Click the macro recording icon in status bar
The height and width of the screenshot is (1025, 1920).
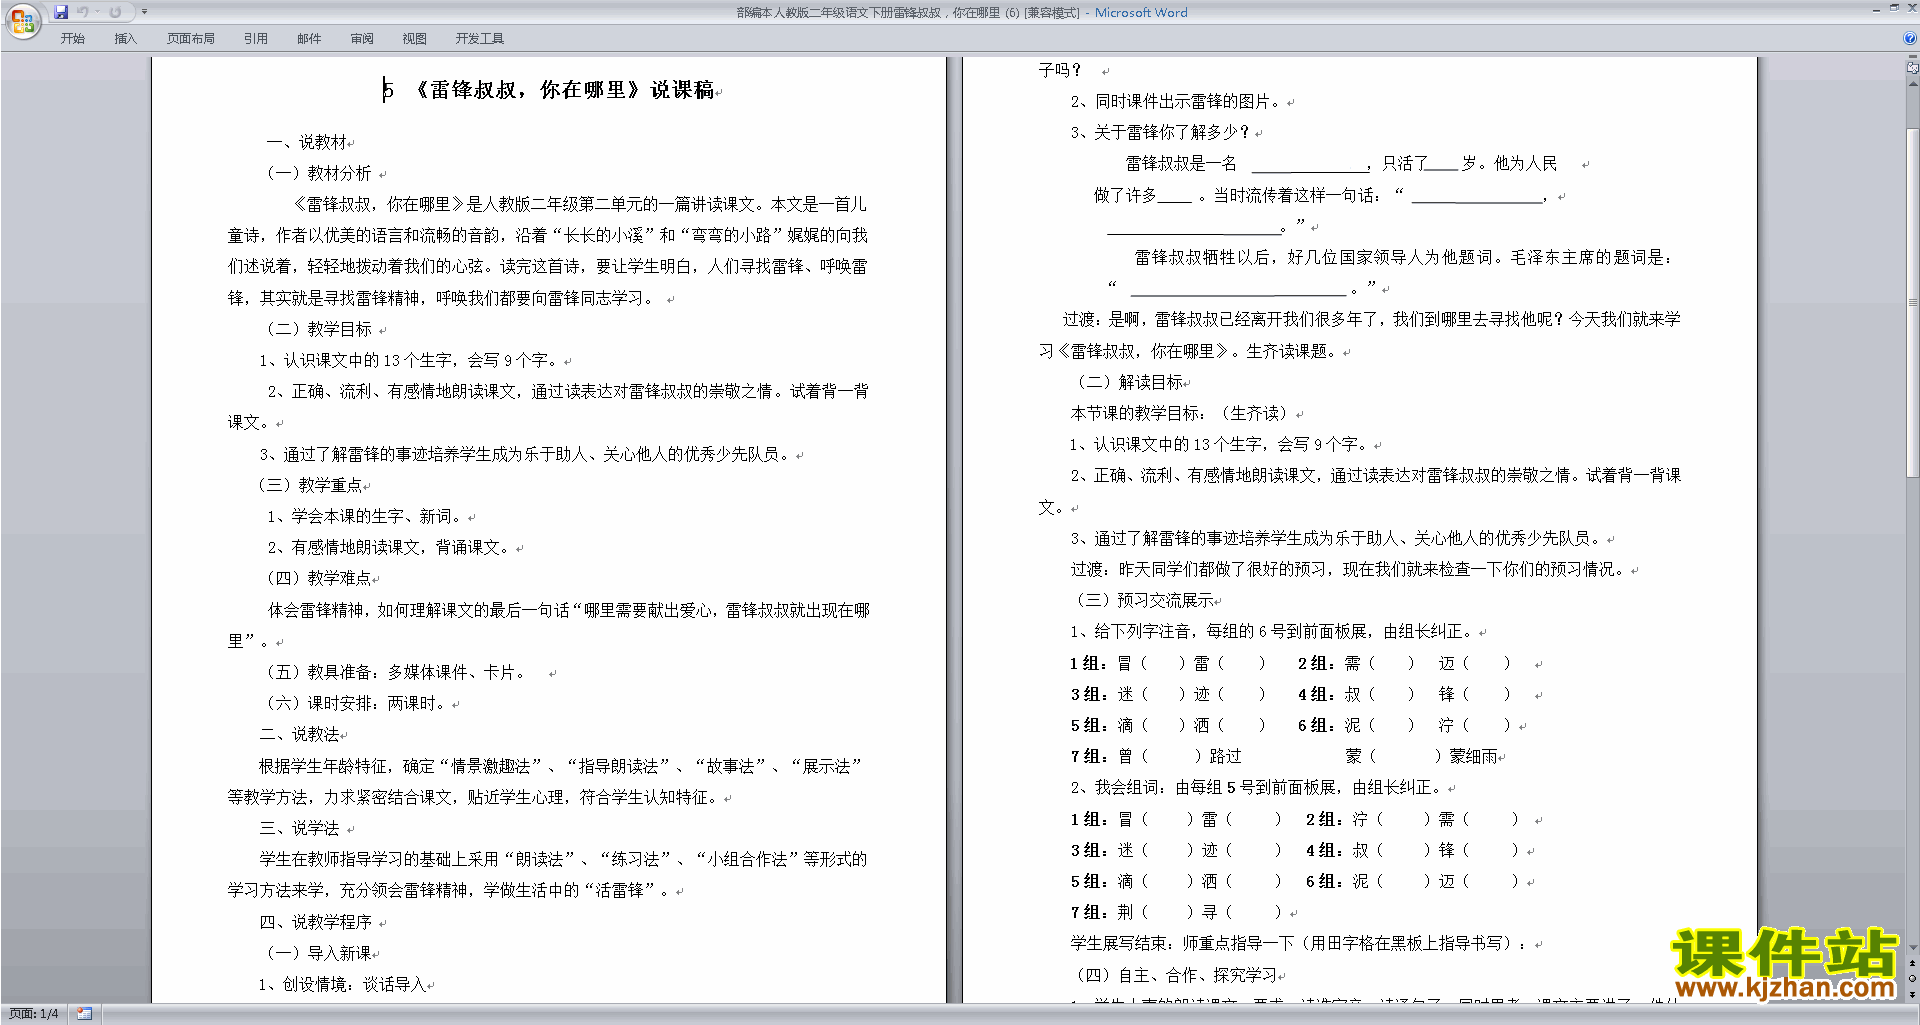click(x=84, y=1014)
